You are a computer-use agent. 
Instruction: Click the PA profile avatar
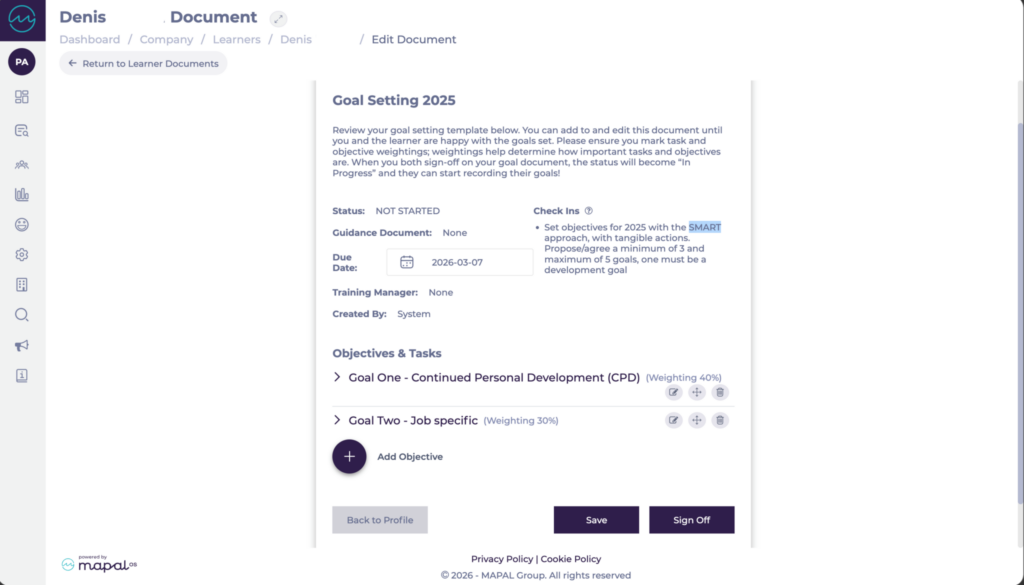[22, 62]
